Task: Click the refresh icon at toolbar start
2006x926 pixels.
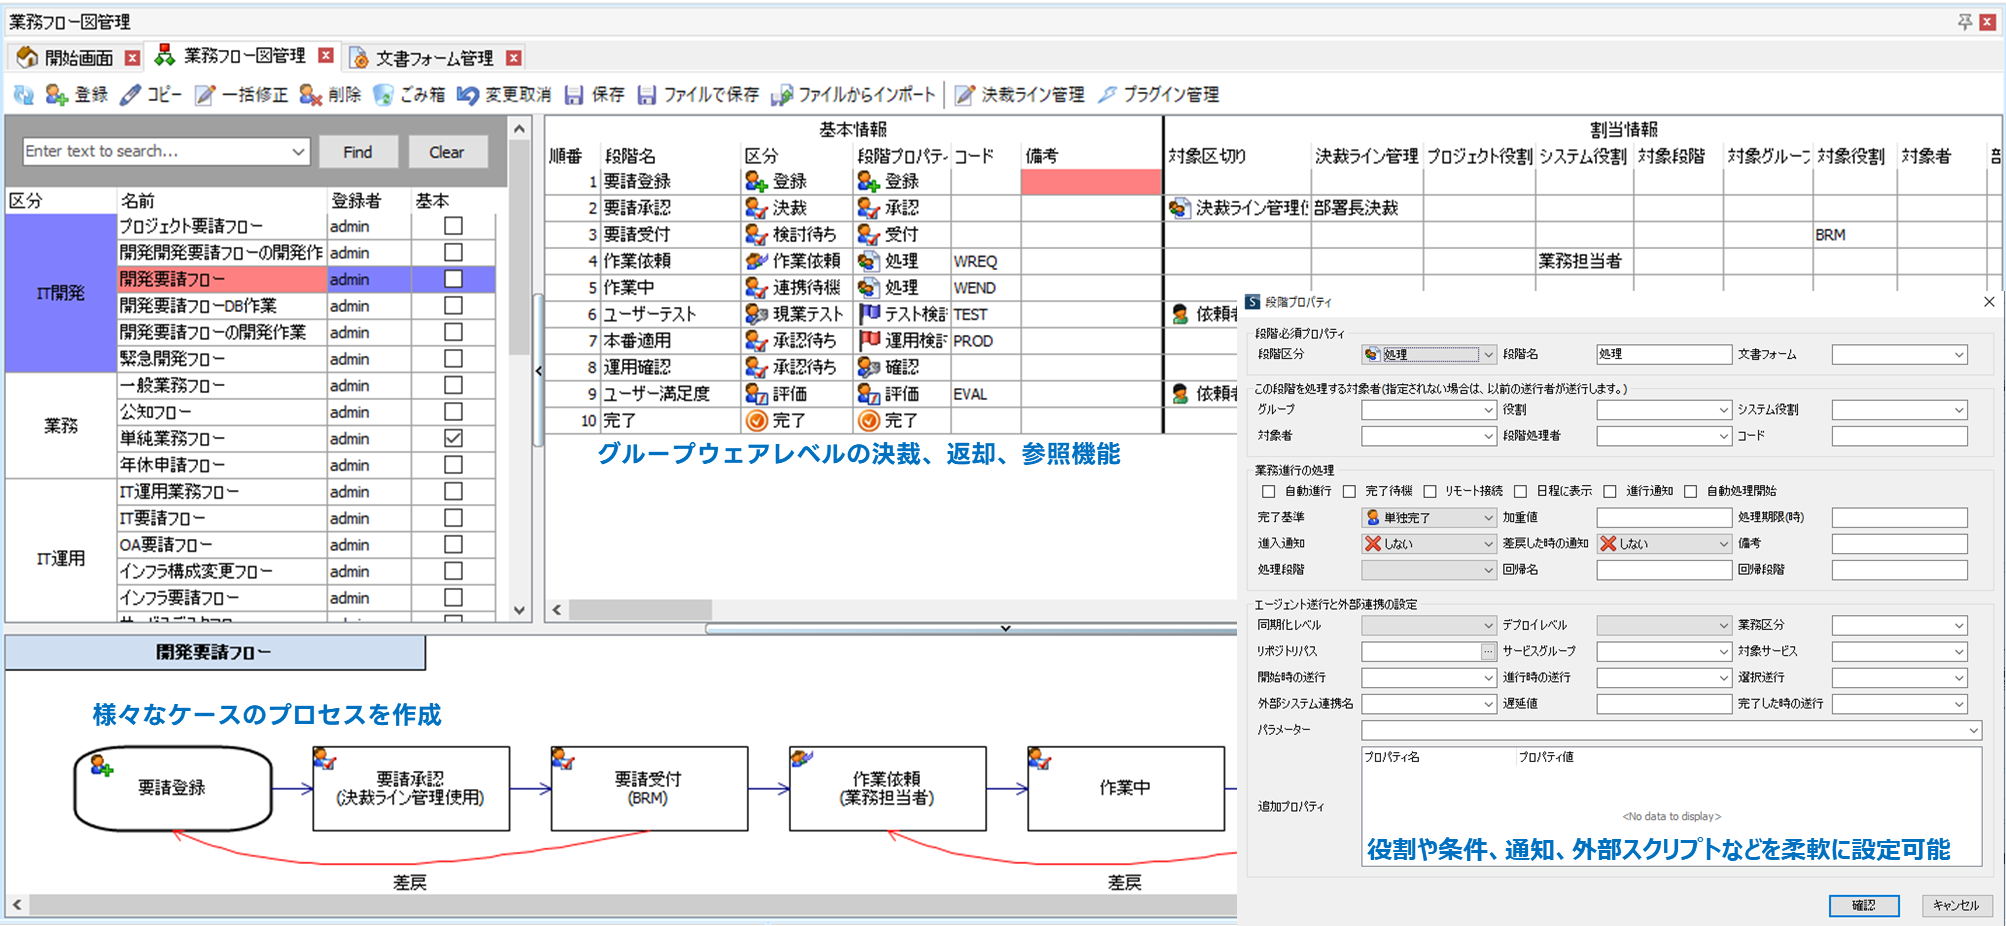Action: tap(23, 95)
